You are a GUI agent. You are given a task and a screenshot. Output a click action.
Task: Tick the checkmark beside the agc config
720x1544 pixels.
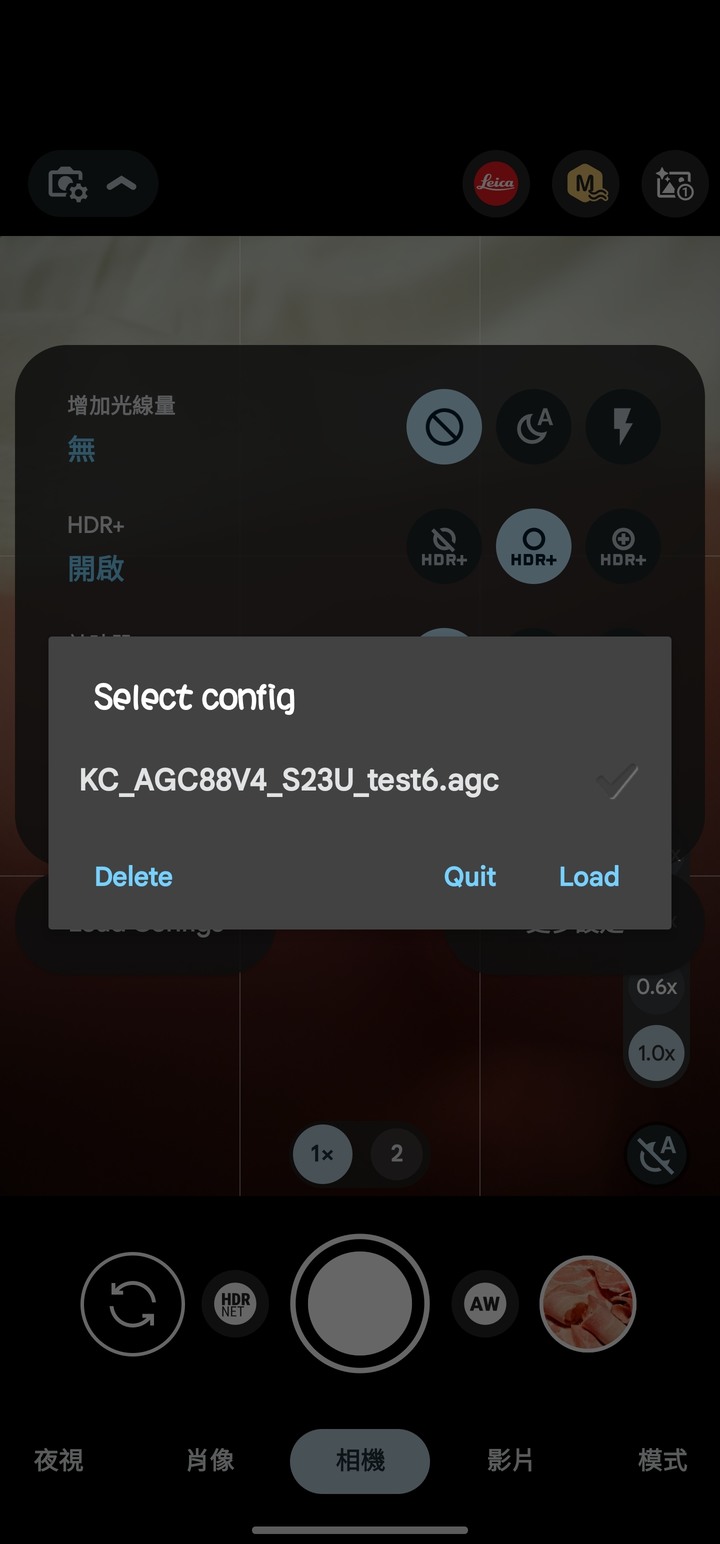(617, 780)
